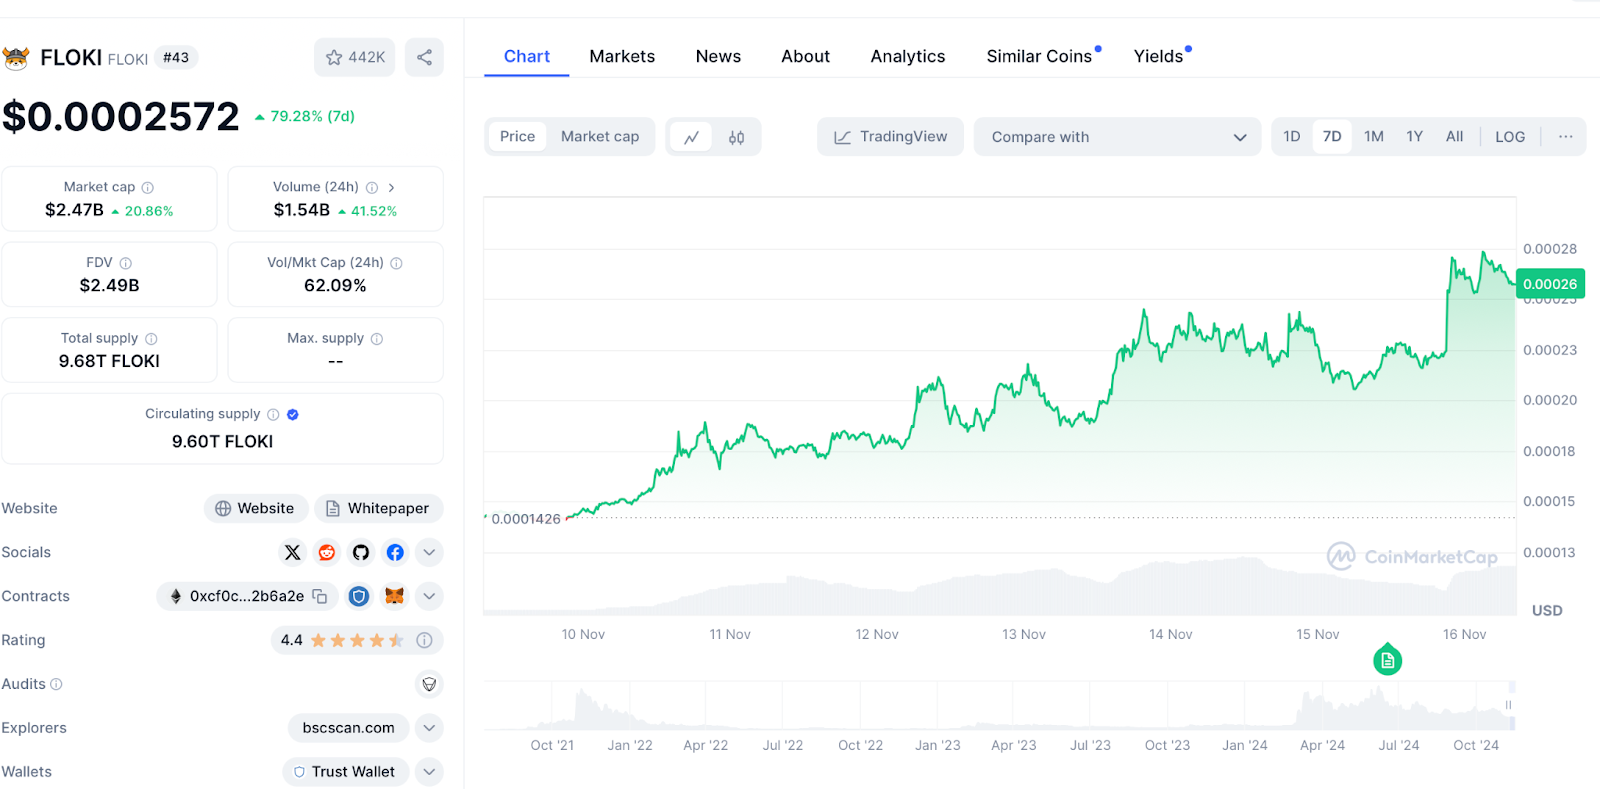Set chart range to 1Y
1600x789 pixels.
click(x=1414, y=136)
